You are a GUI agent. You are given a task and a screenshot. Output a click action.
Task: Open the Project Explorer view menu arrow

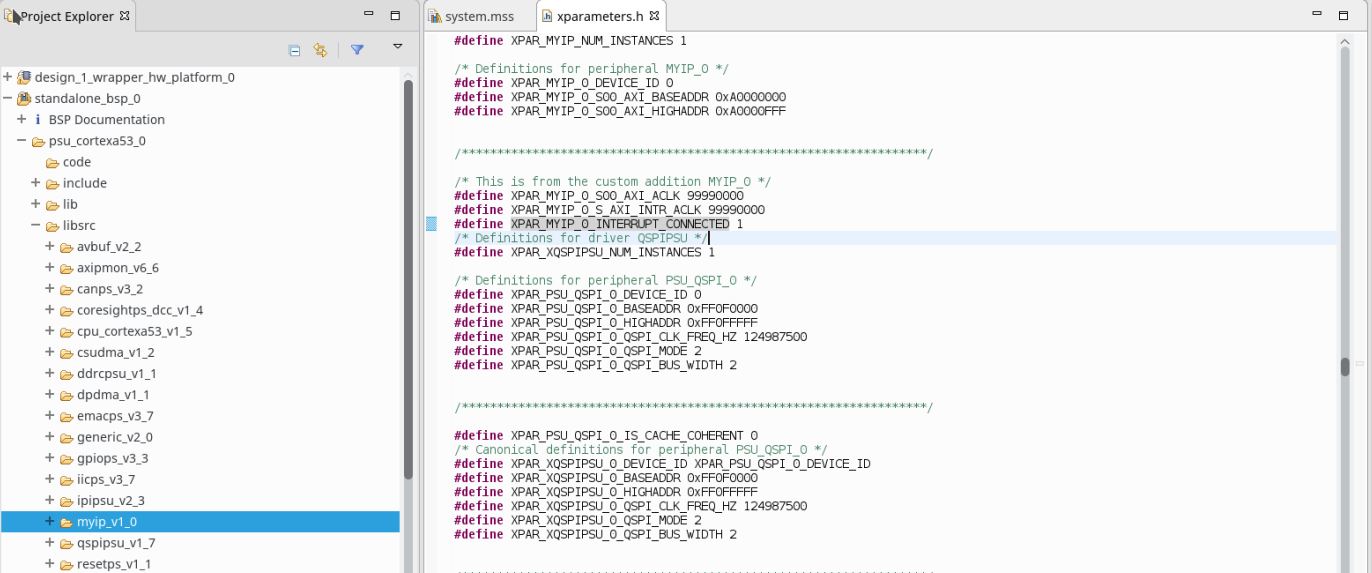[x=397, y=47]
